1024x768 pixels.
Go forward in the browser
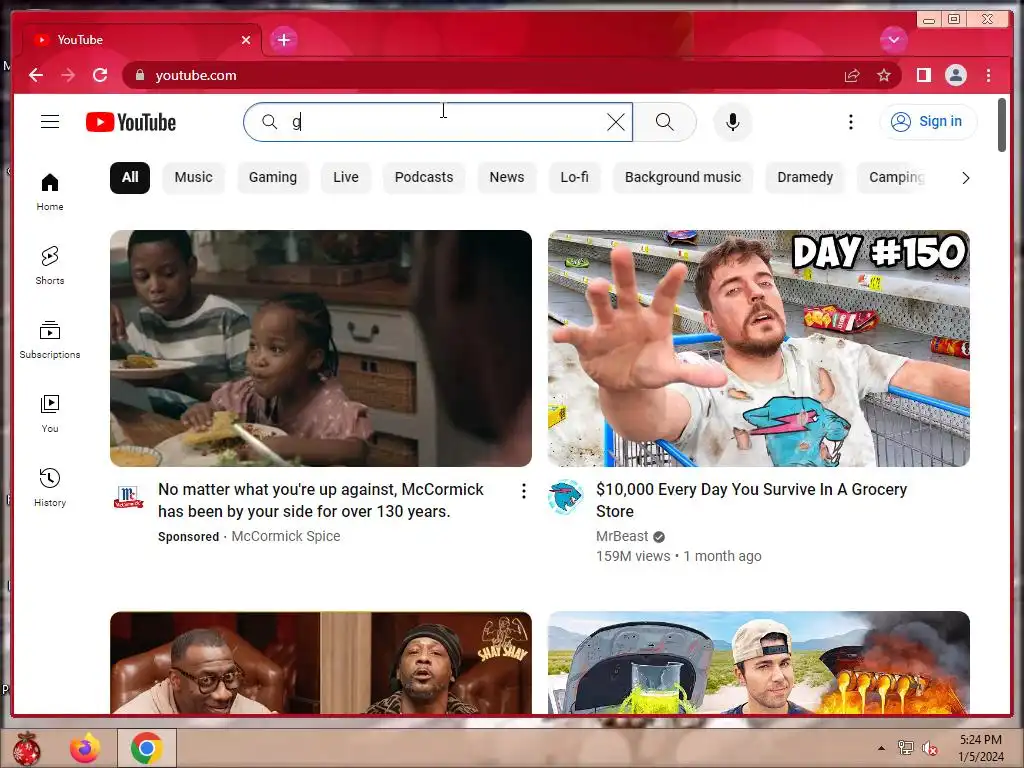click(68, 75)
